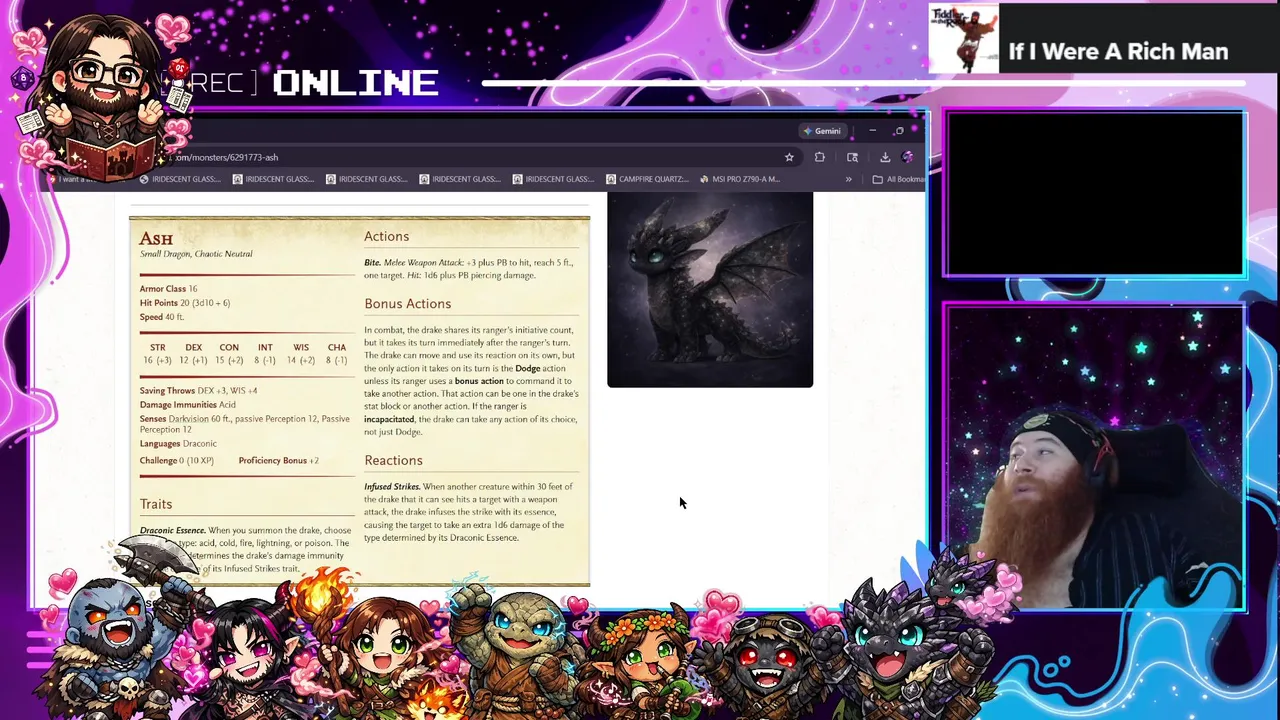Click the Small Dragon, Chaotic Neutral subtitle
Viewport: 1280px width, 720px height.
(196, 254)
